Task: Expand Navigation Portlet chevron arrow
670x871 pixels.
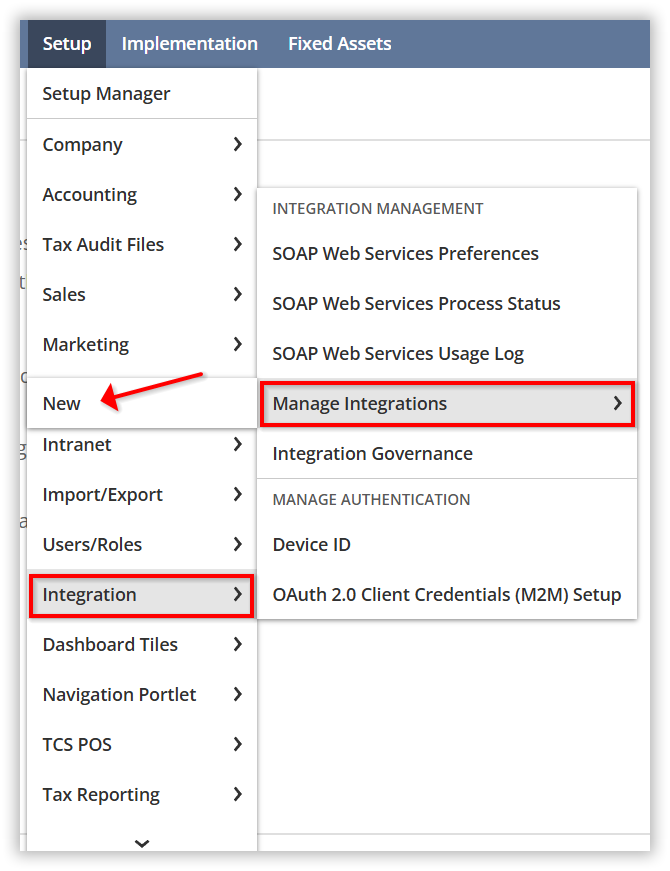Action: (x=238, y=694)
